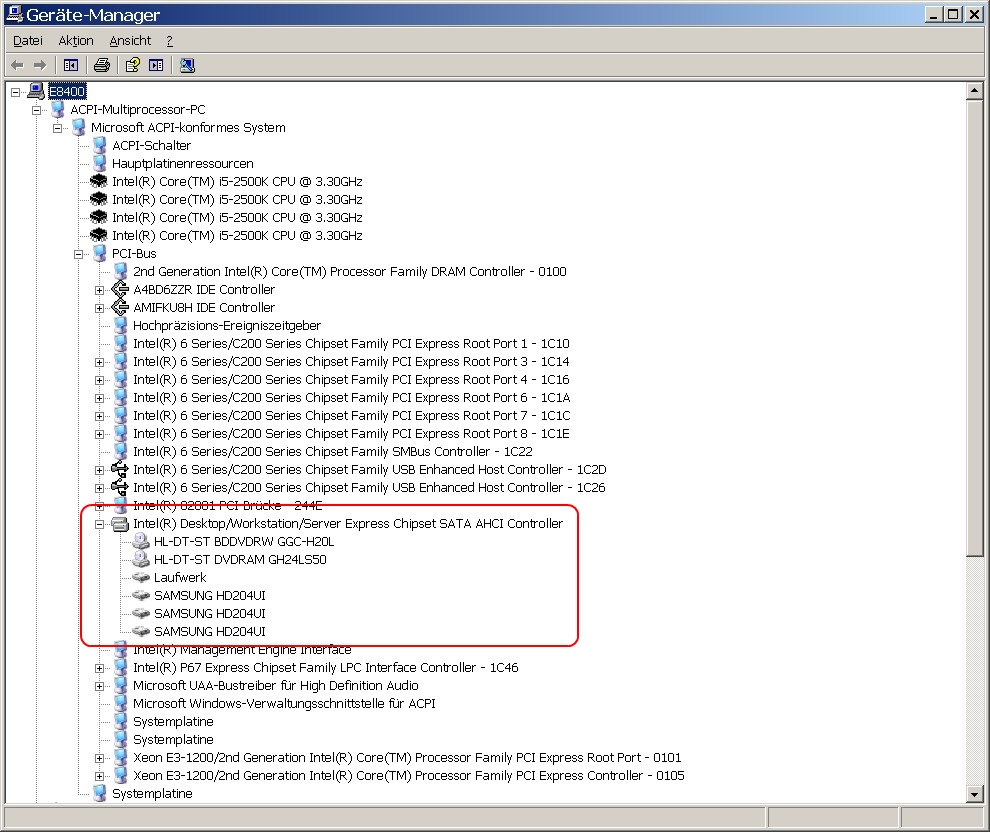990x832 pixels.
Task: Select Microsoft Windows-Verwaltungsschnittstelle für ACPI
Action: click(x=284, y=703)
